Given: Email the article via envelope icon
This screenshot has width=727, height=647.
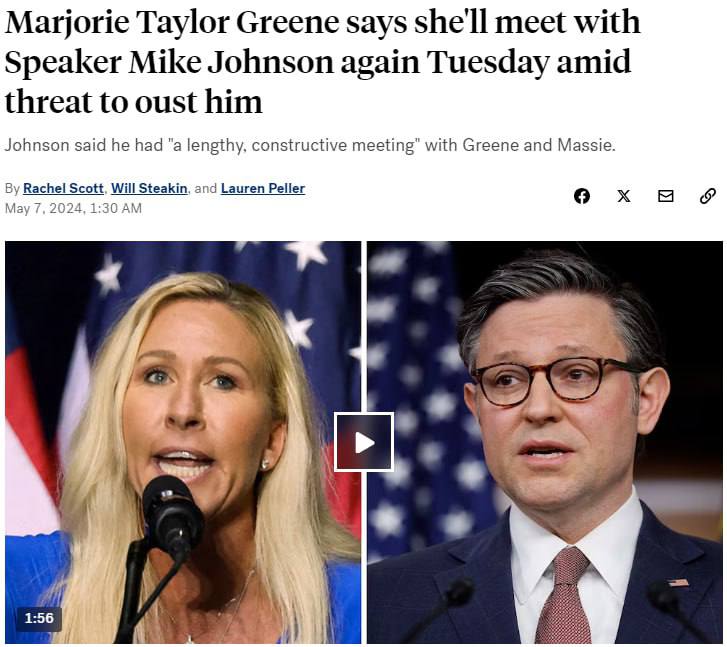Looking at the screenshot, I should coord(666,196).
